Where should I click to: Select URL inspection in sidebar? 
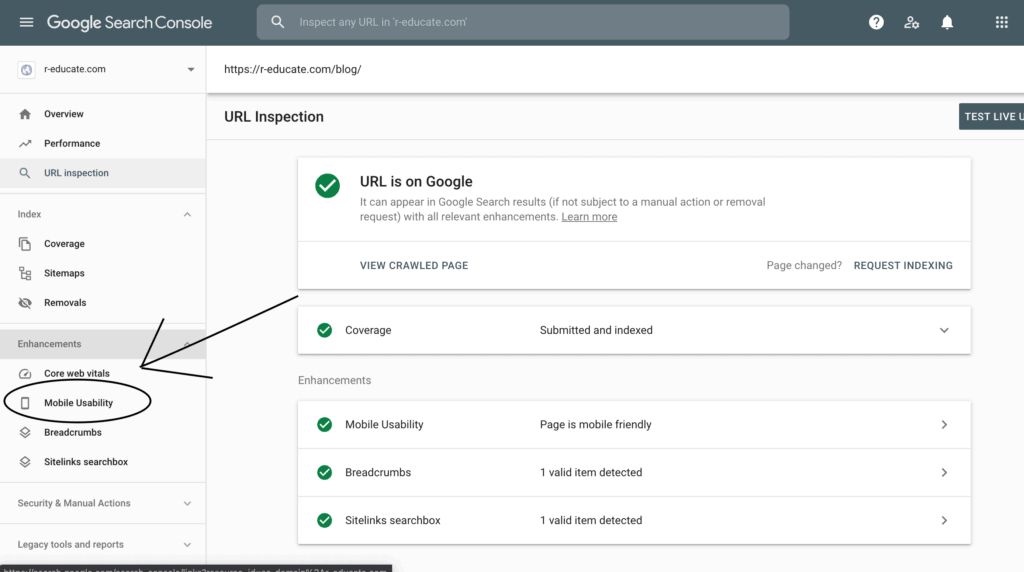[x=103, y=173]
